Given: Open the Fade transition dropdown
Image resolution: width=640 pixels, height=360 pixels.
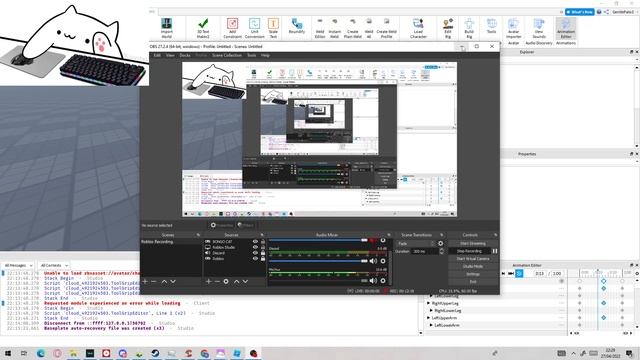Looking at the screenshot, I should 416,243.
